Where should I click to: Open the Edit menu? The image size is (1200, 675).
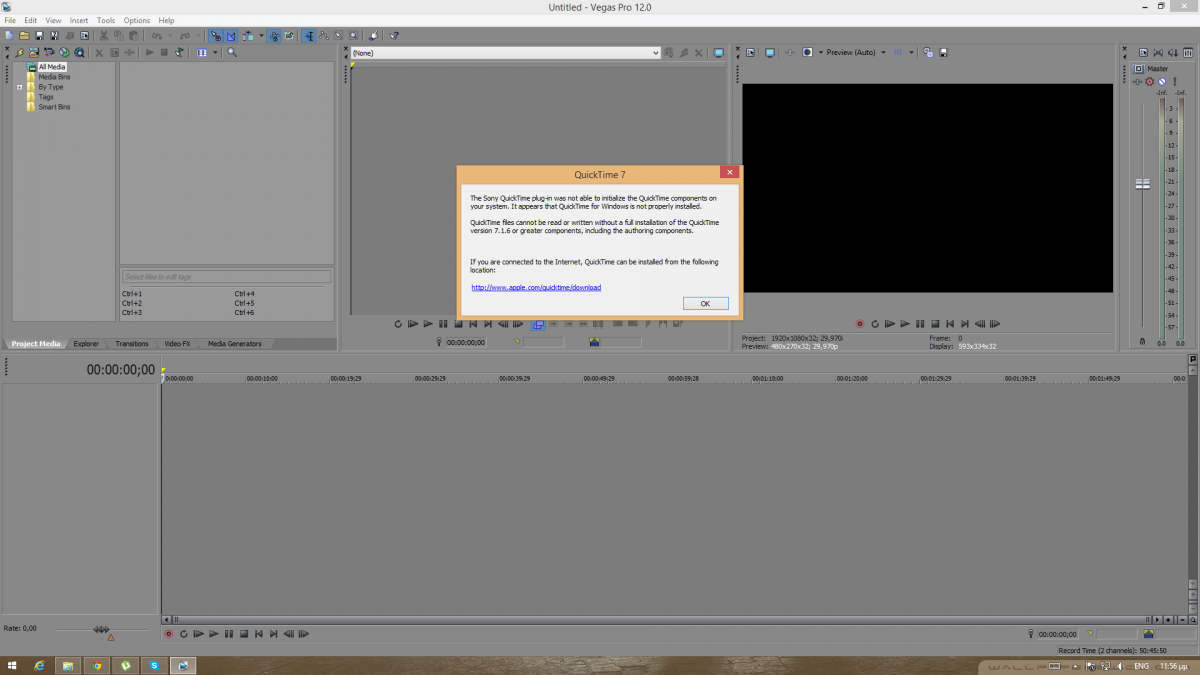click(31, 20)
